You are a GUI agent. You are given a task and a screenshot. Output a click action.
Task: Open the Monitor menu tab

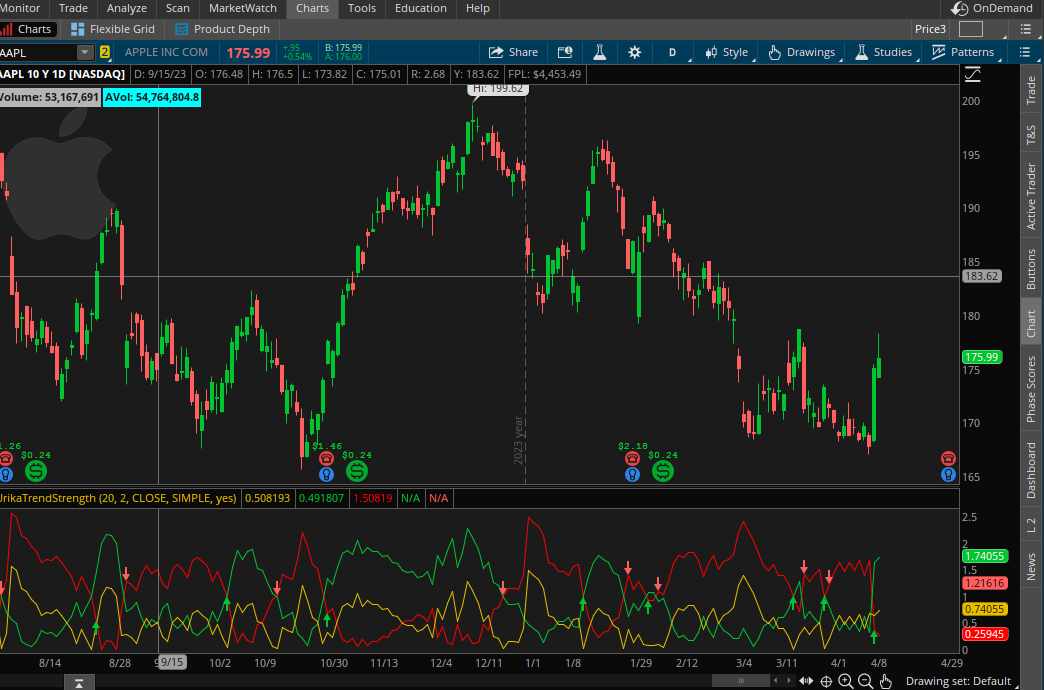[20, 8]
